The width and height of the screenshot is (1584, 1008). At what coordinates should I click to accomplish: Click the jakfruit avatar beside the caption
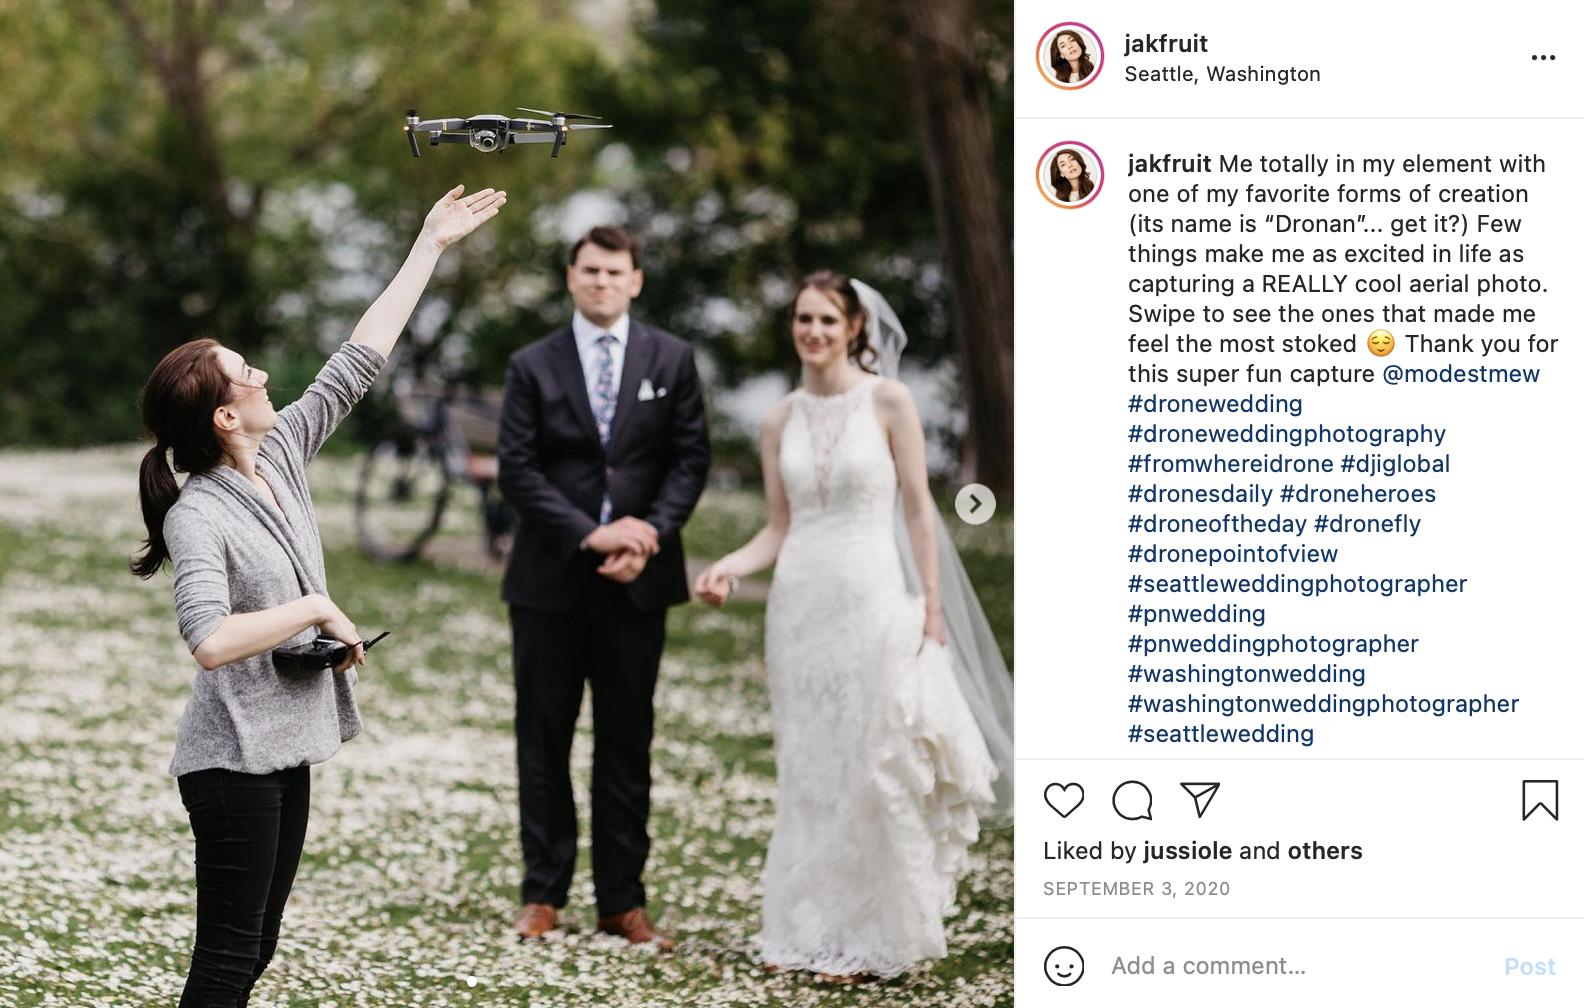[1070, 175]
